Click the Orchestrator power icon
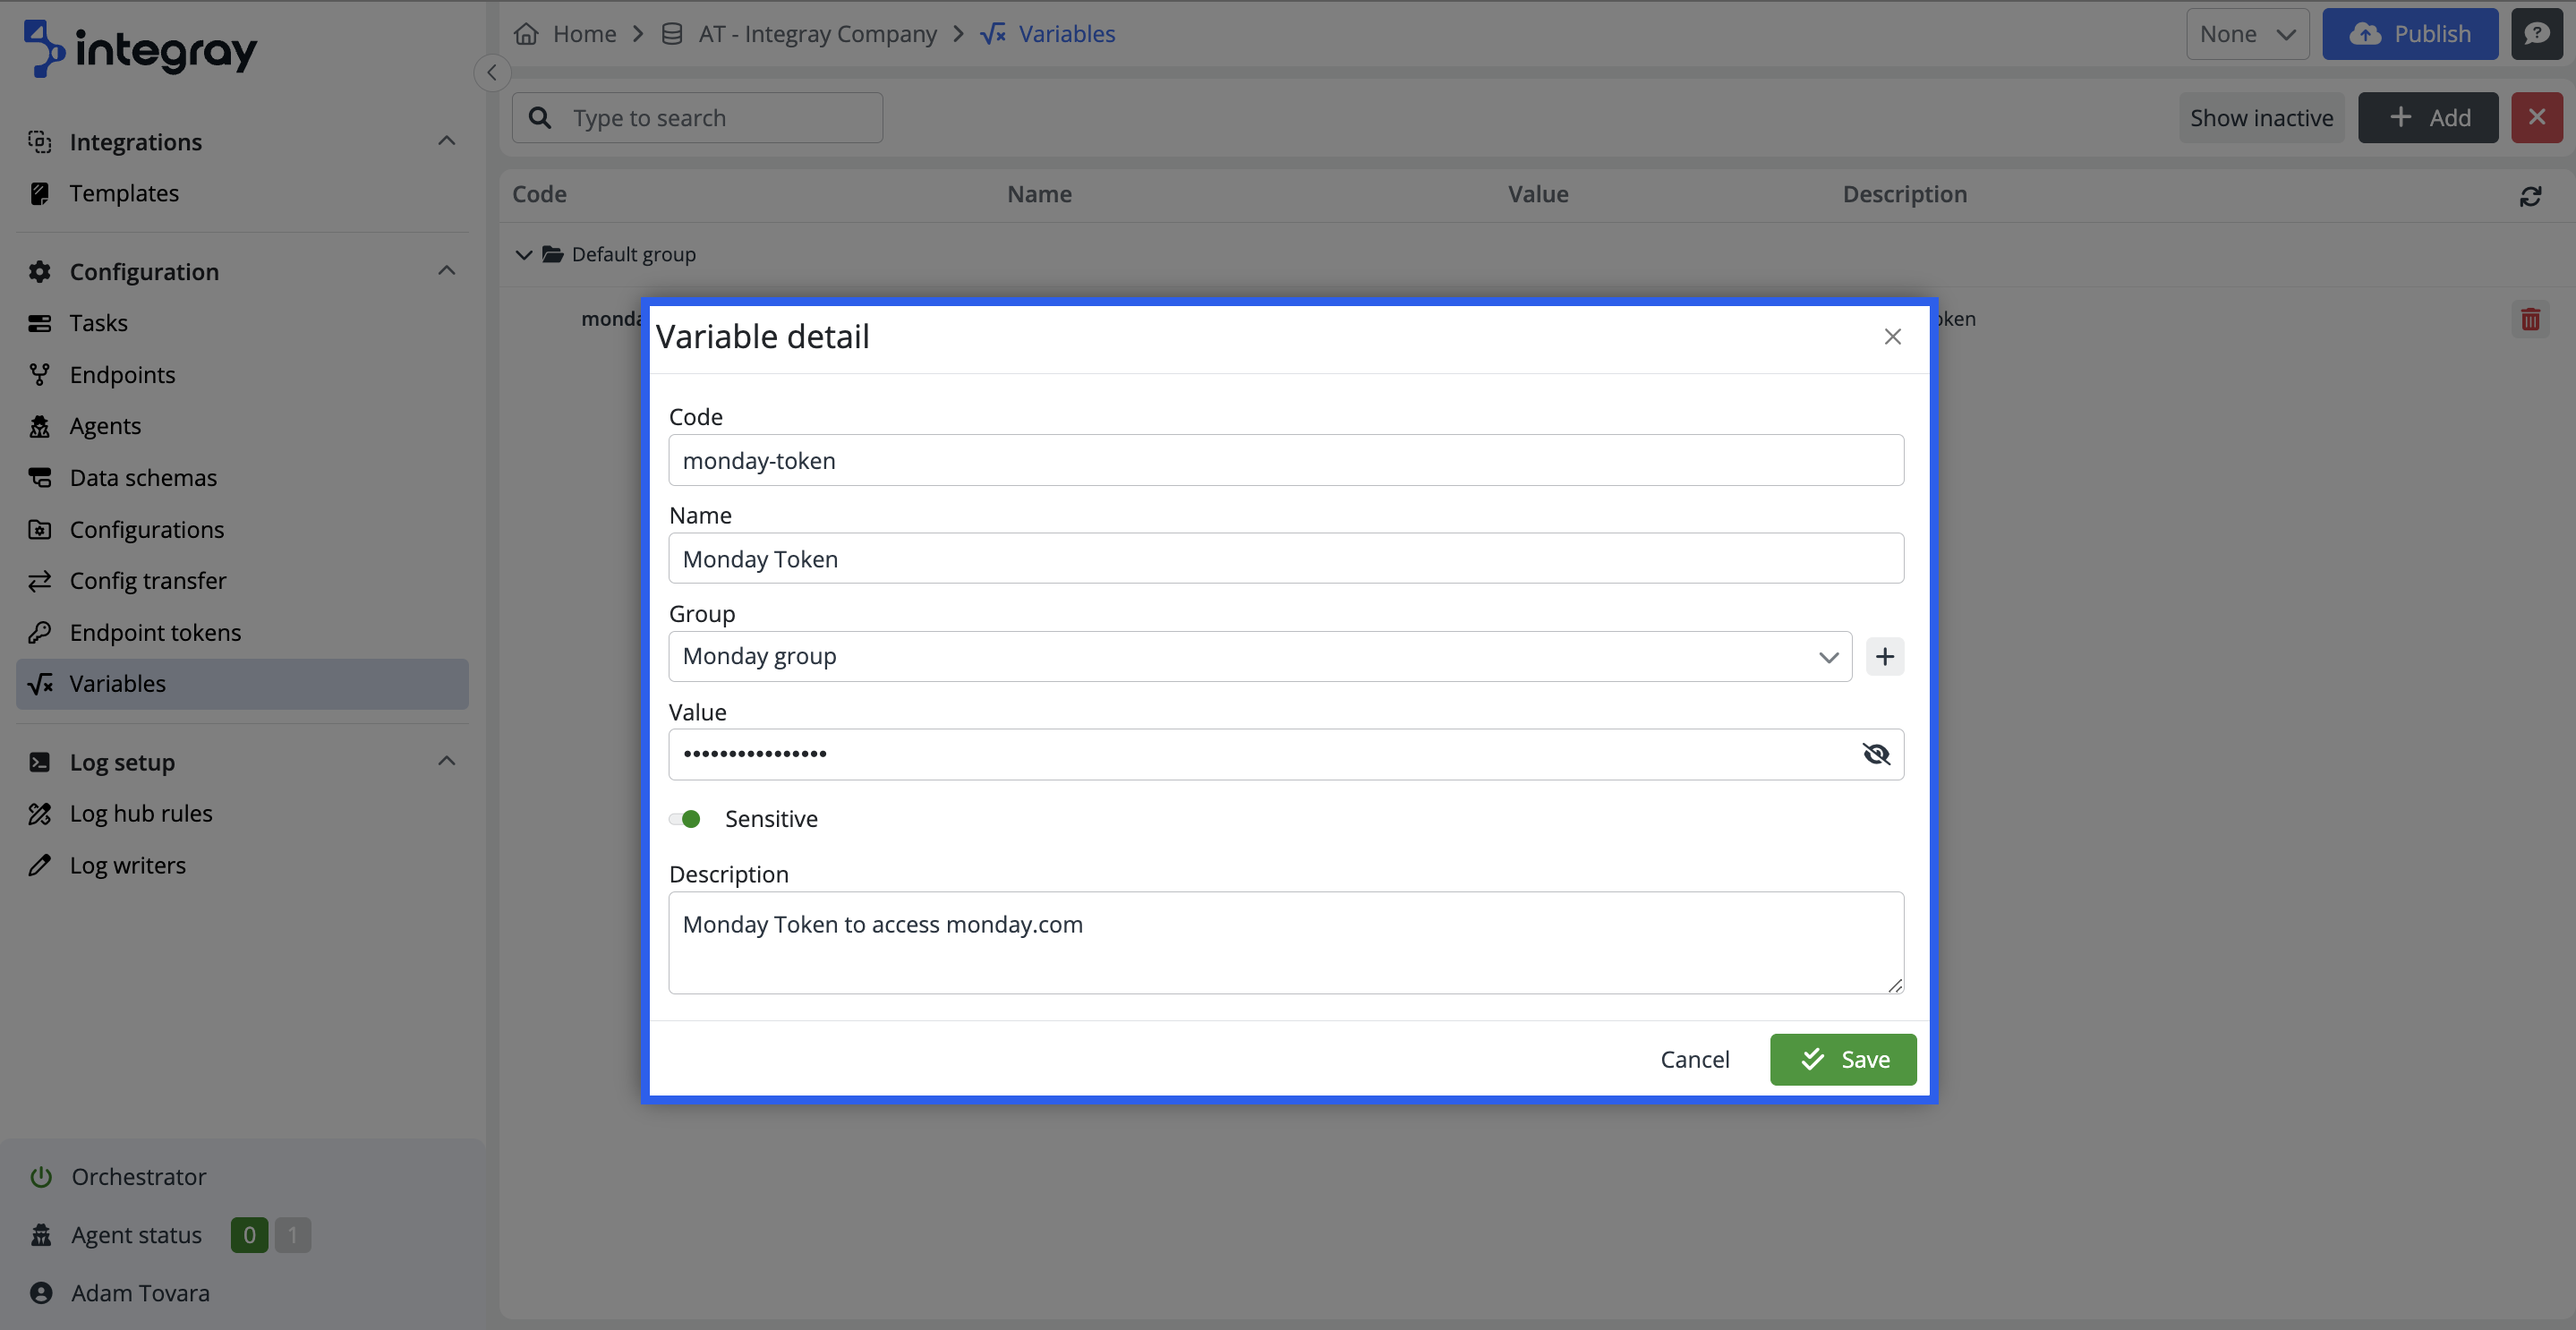 pyautogui.click(x=40, y=1177)
